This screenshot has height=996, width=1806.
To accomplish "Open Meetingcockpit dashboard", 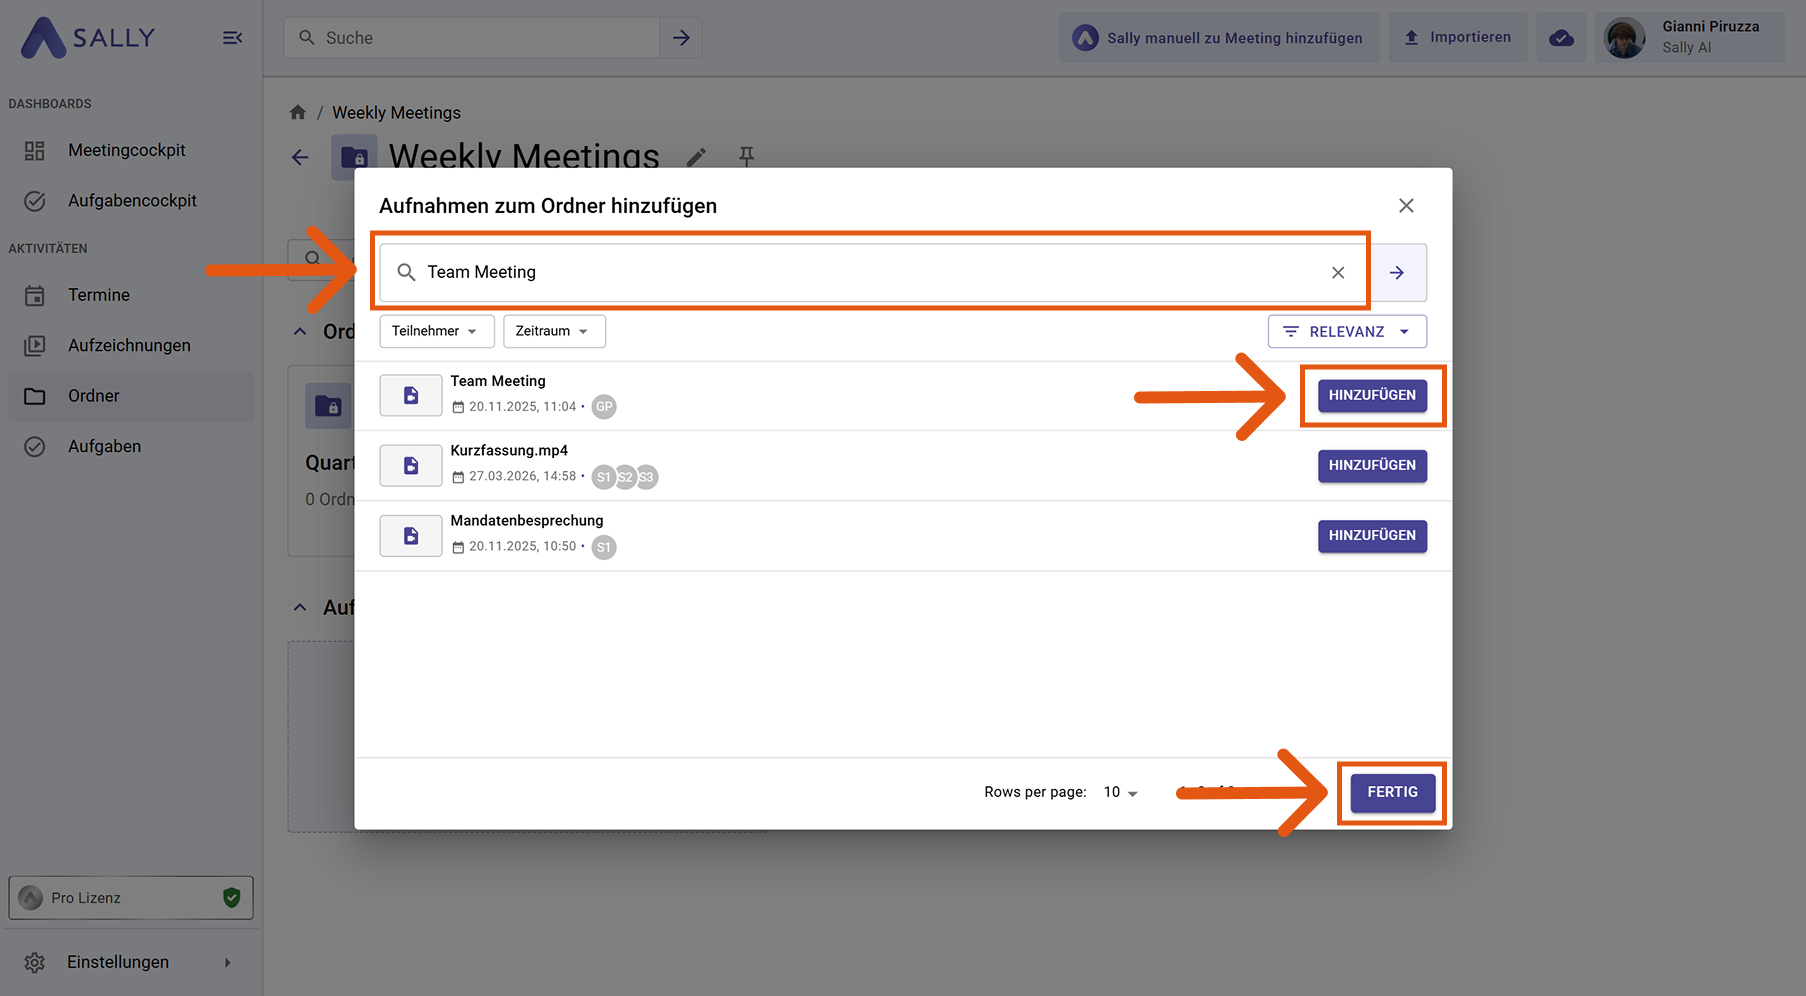I will click(x=127, y=151).
